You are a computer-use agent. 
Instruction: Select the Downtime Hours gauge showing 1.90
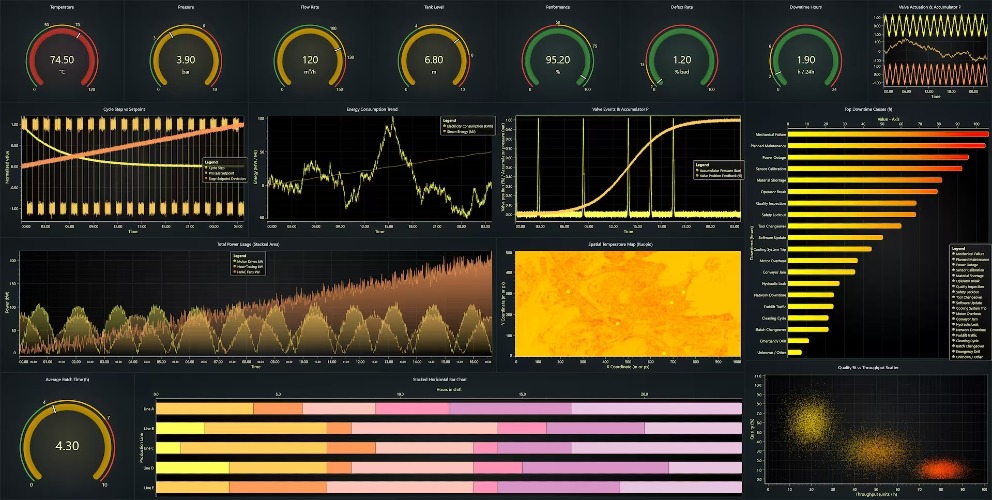point(806,59)
